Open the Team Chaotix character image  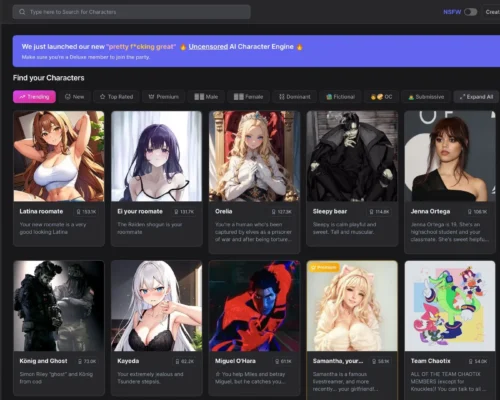450,306
